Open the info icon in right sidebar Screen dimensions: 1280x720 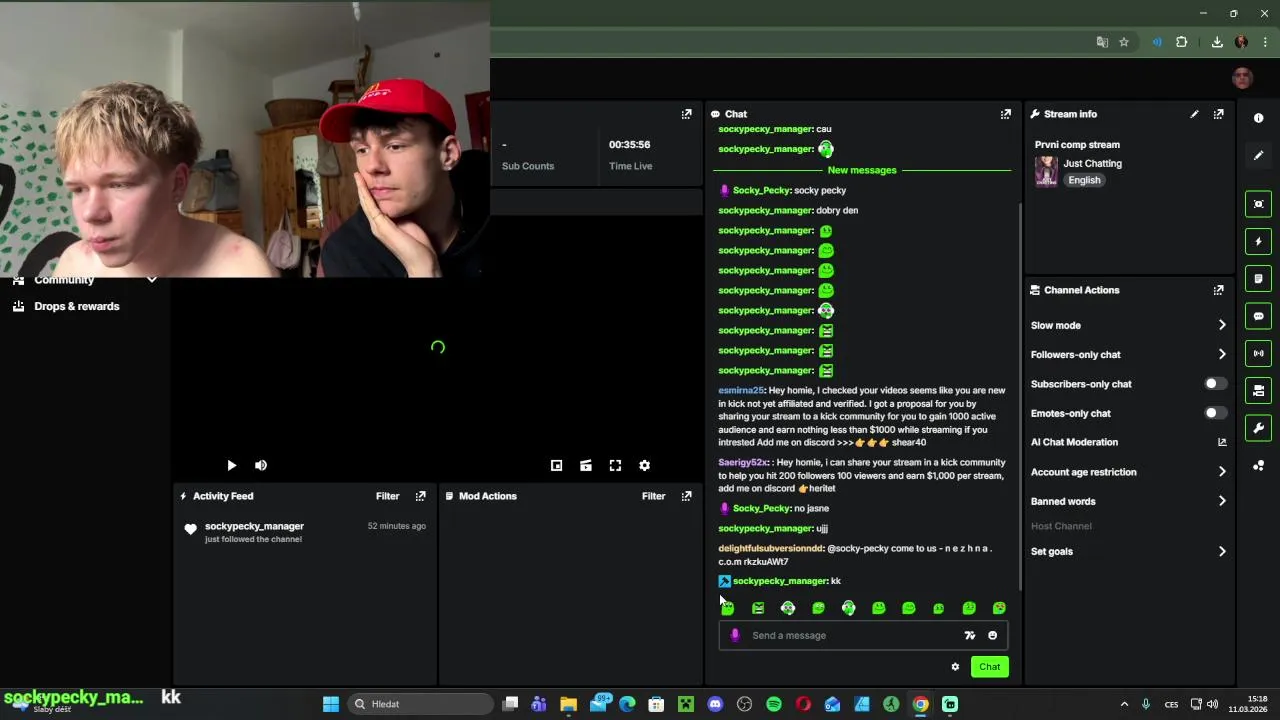tap(1258, 118)
